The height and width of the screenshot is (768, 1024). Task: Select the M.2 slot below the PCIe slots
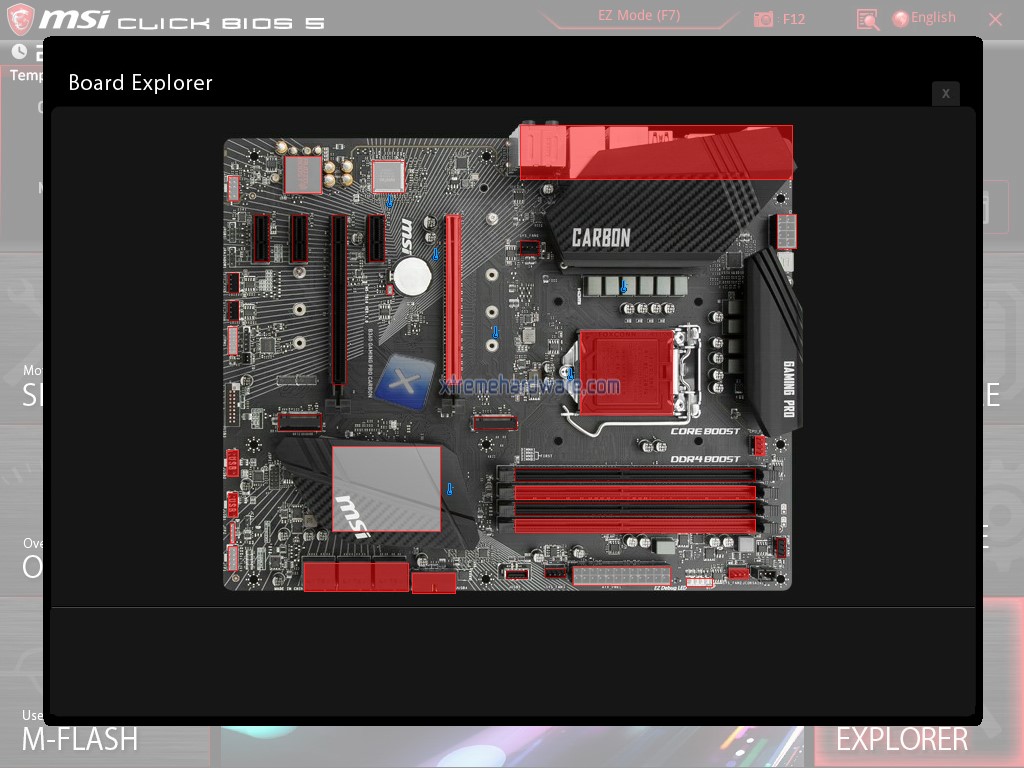tap(300, 422)
